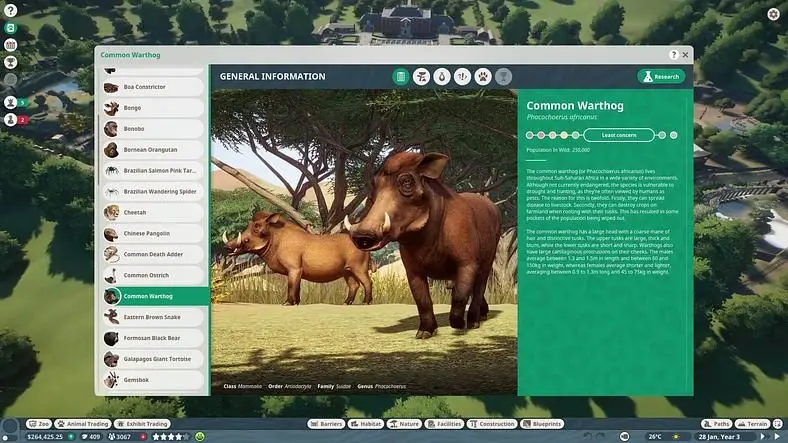
Task: Click the Research button
Action: coord(661,76)
